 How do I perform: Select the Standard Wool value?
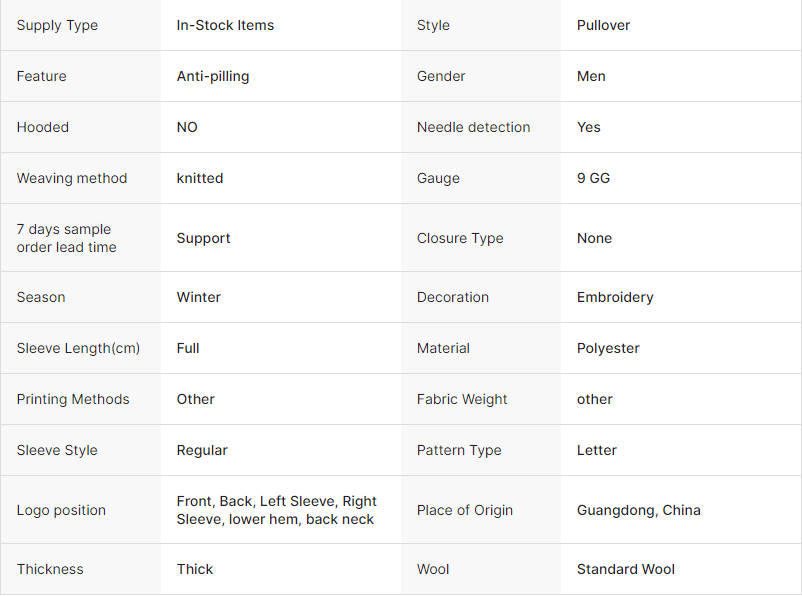click(x=626, y=569)
